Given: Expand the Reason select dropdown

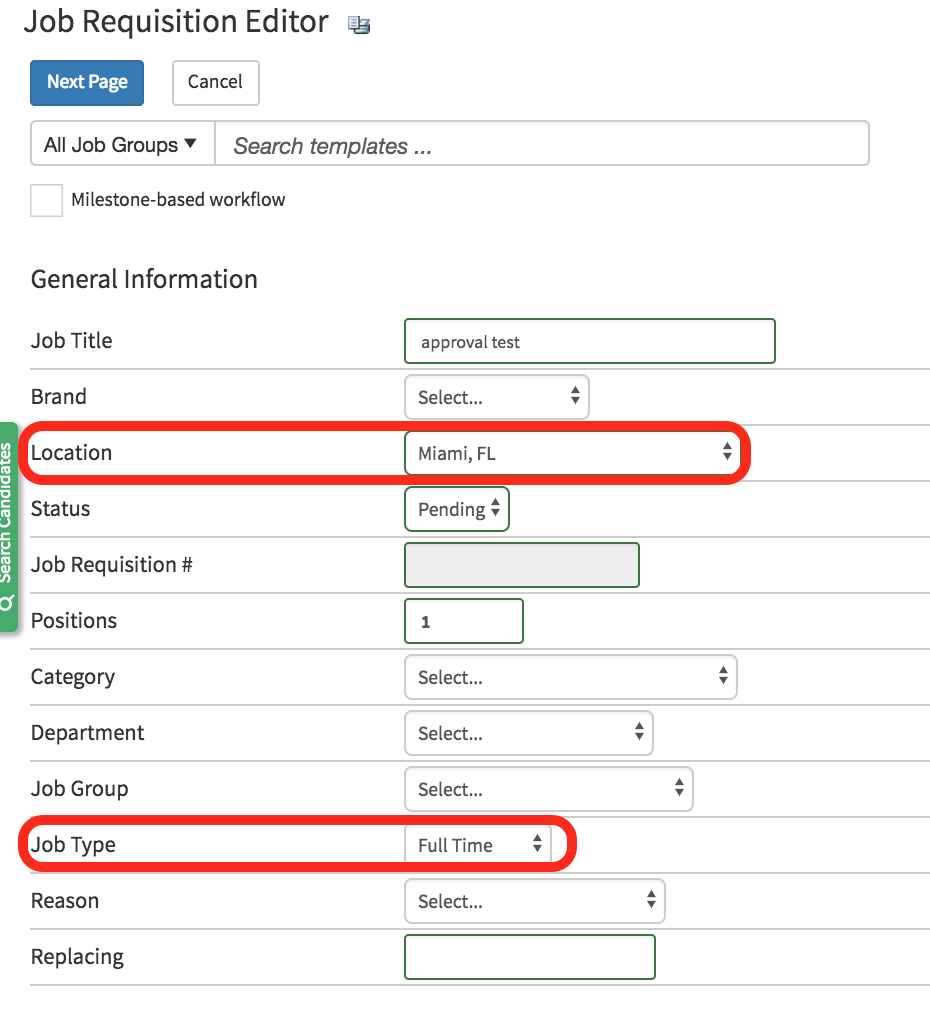Looking at the screenshot, I should (x=534, y=901).
